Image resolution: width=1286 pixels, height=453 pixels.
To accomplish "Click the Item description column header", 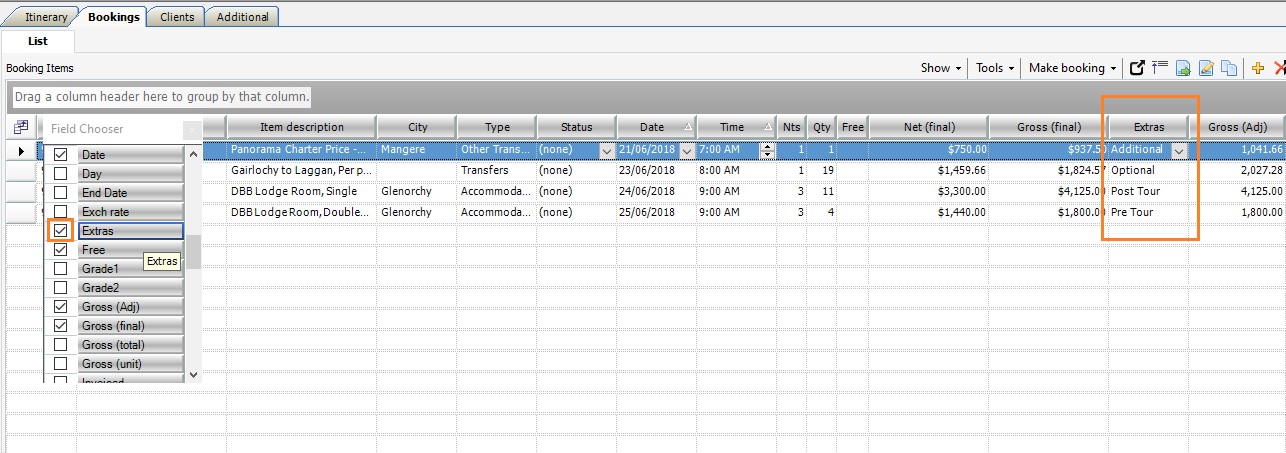I will tap(301, 127).
